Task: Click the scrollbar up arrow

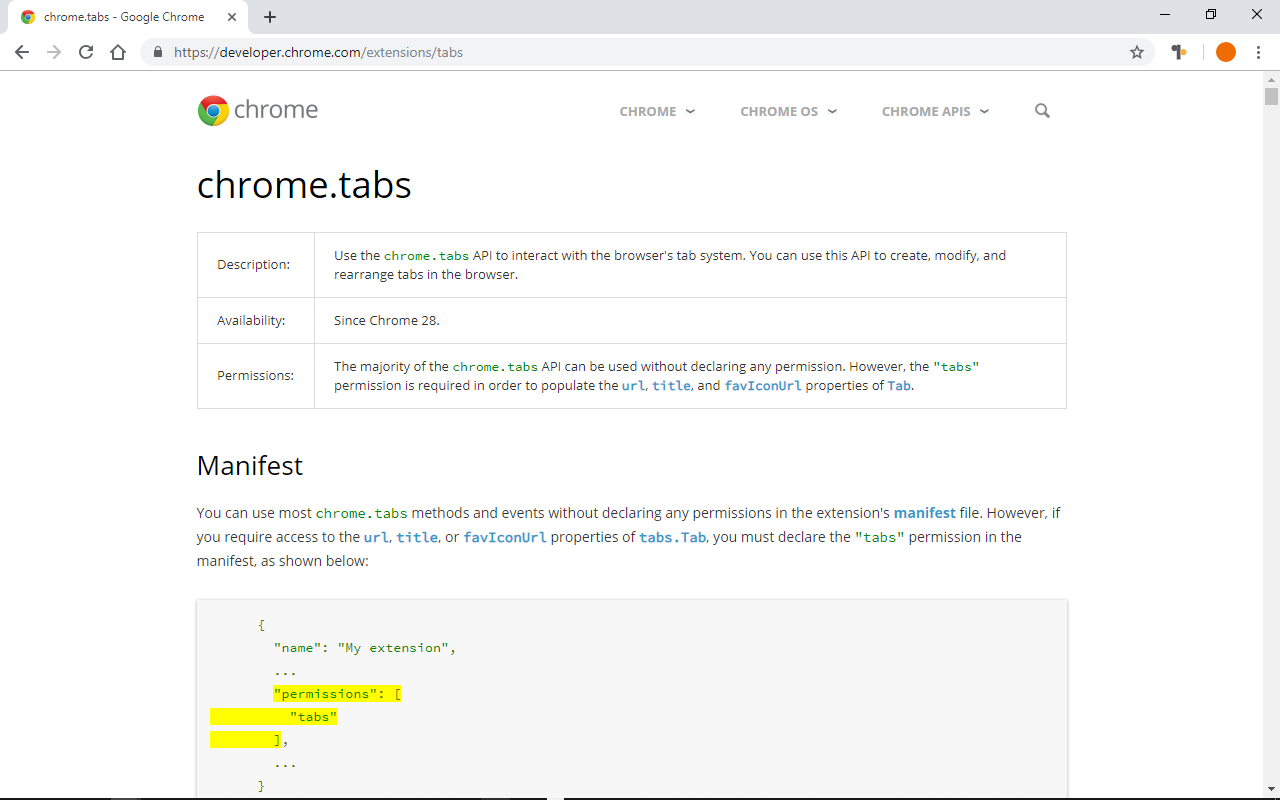Action: (x=1271, y=78)
